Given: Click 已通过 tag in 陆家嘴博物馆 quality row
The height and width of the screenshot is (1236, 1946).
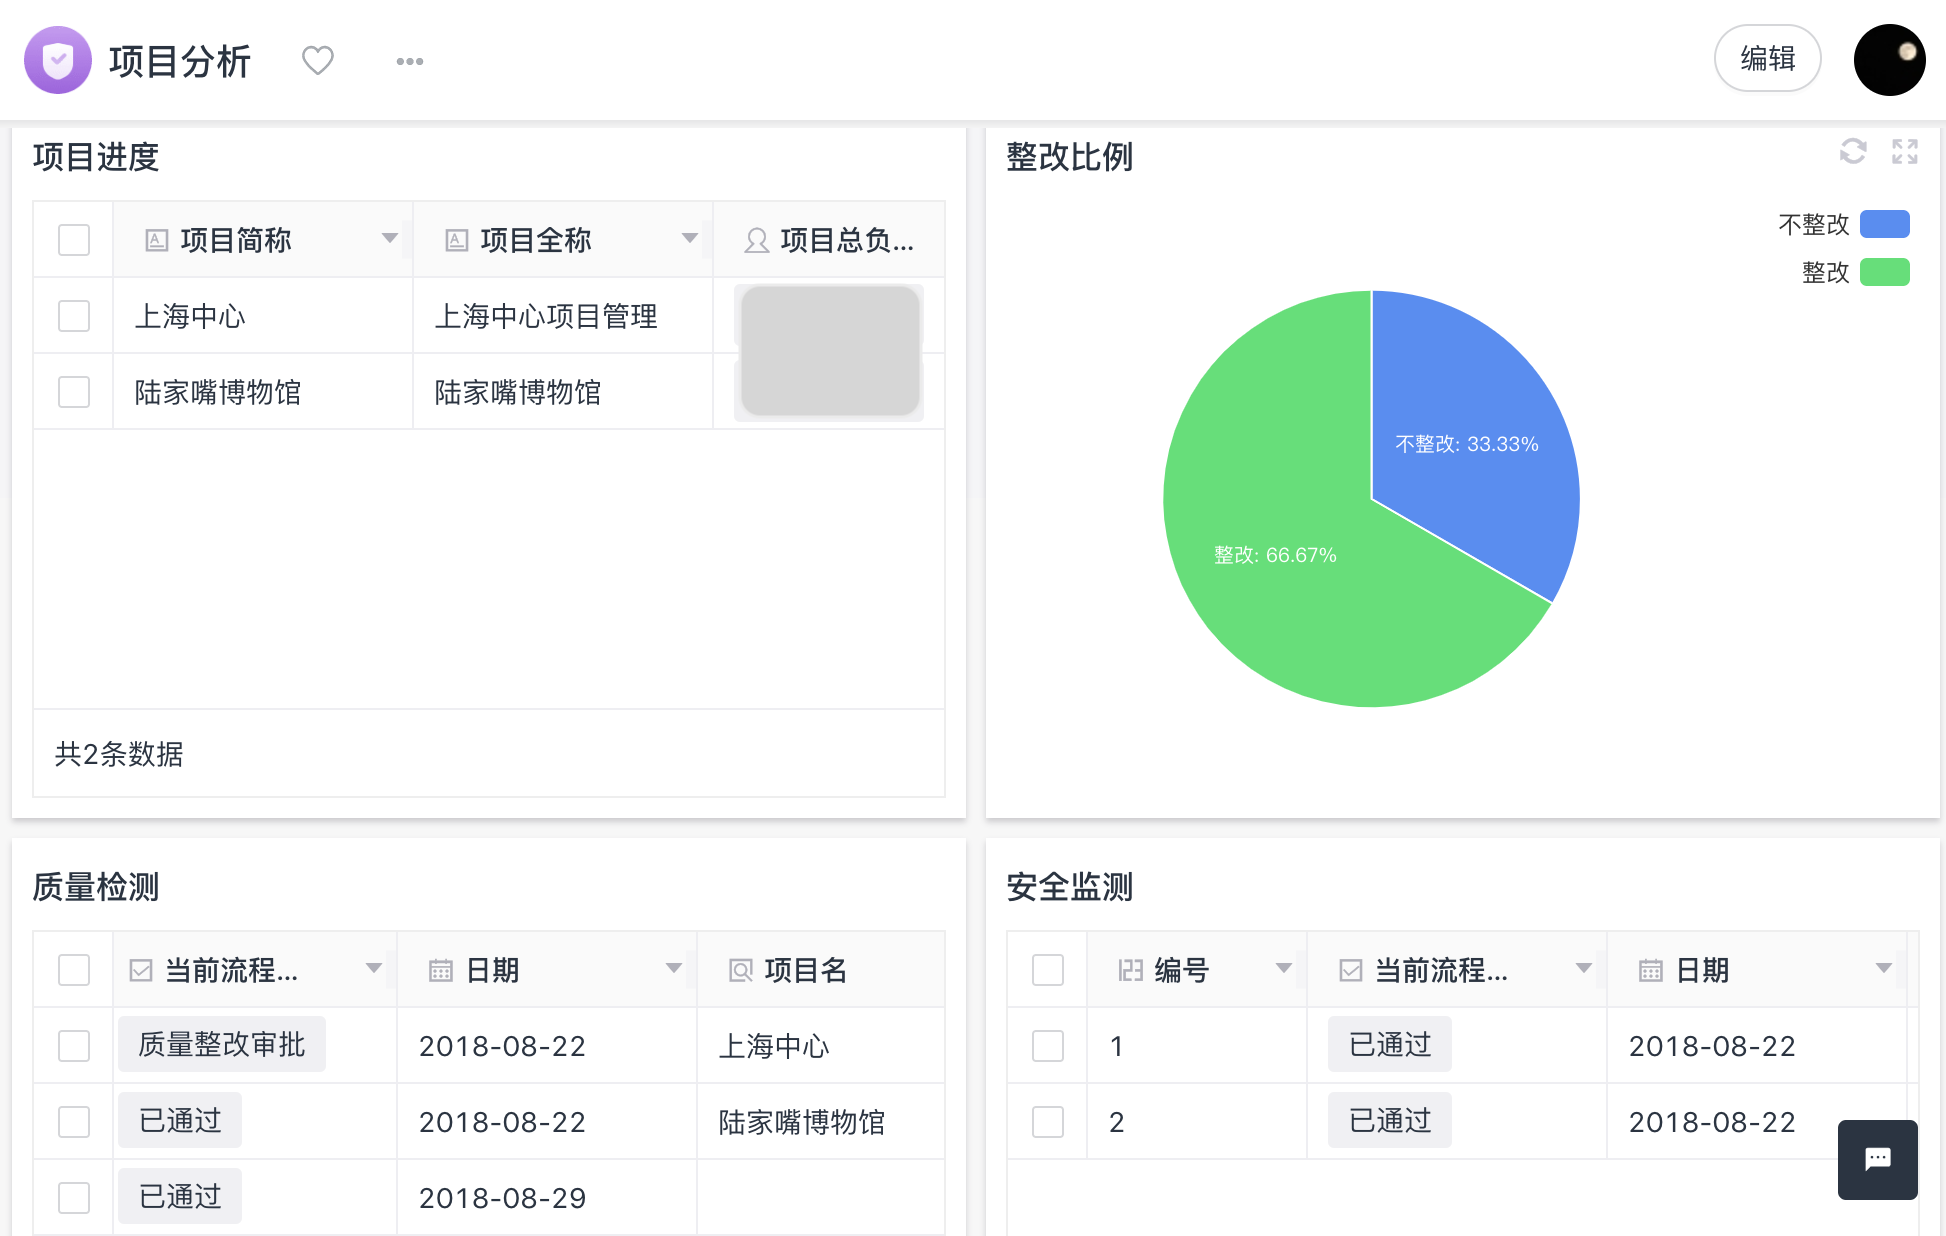Looking at the screenshot, I should click(x=180, y=1120).
